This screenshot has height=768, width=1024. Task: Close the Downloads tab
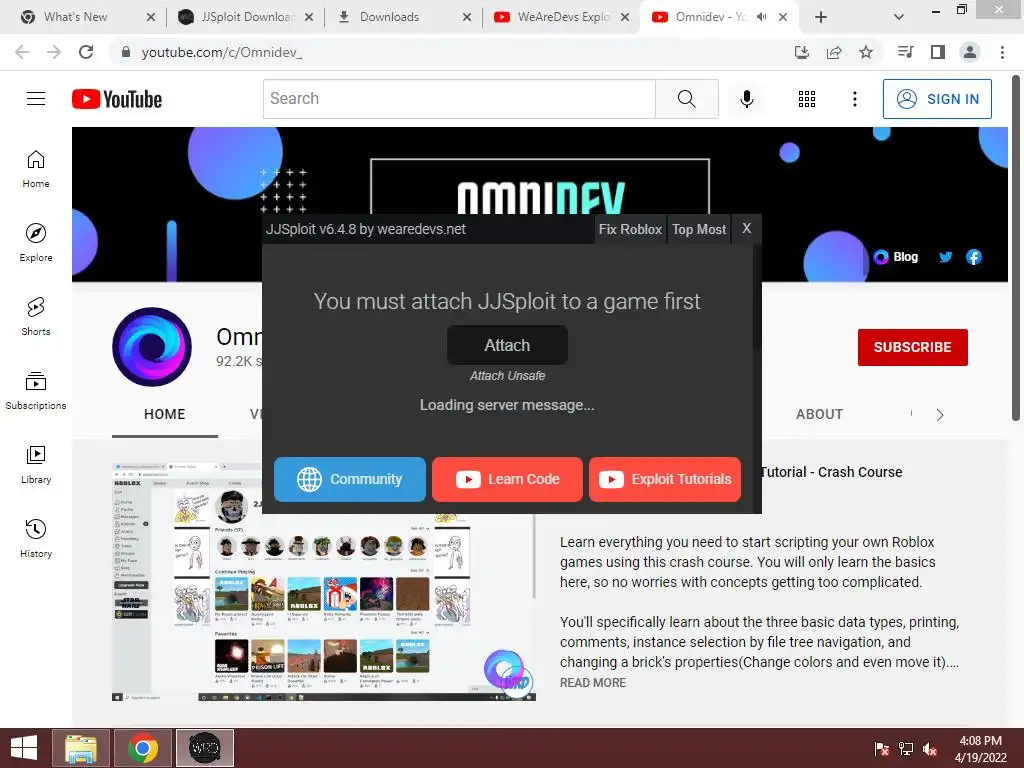pyautogui.click(x=466, y=17)
